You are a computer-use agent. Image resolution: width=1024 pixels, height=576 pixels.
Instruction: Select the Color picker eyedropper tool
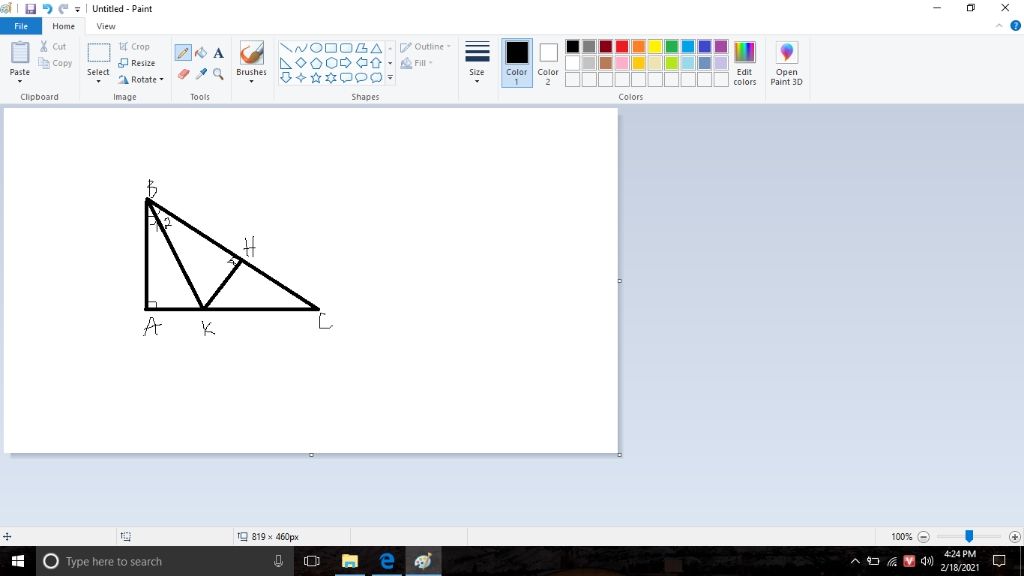pos(201,74)
